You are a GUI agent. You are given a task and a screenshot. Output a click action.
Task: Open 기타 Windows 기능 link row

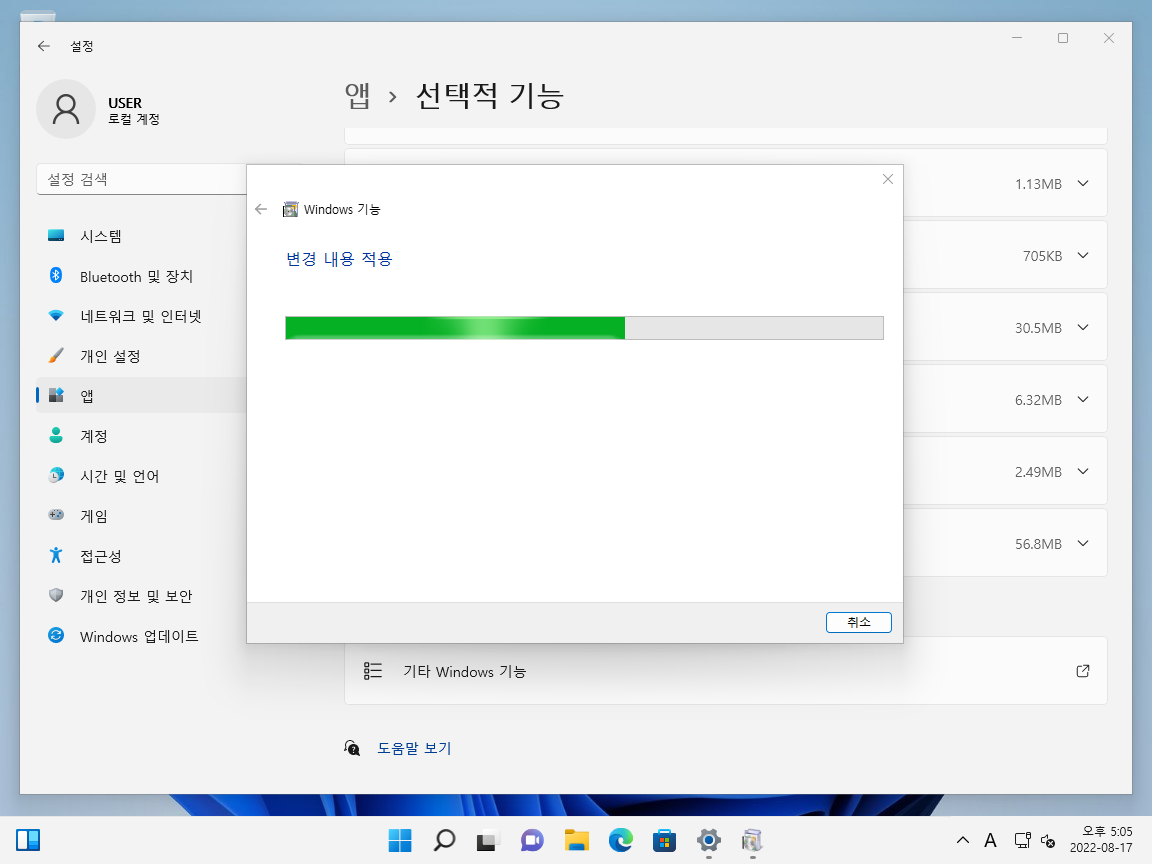pyautogui.click(x=726, y=671)
